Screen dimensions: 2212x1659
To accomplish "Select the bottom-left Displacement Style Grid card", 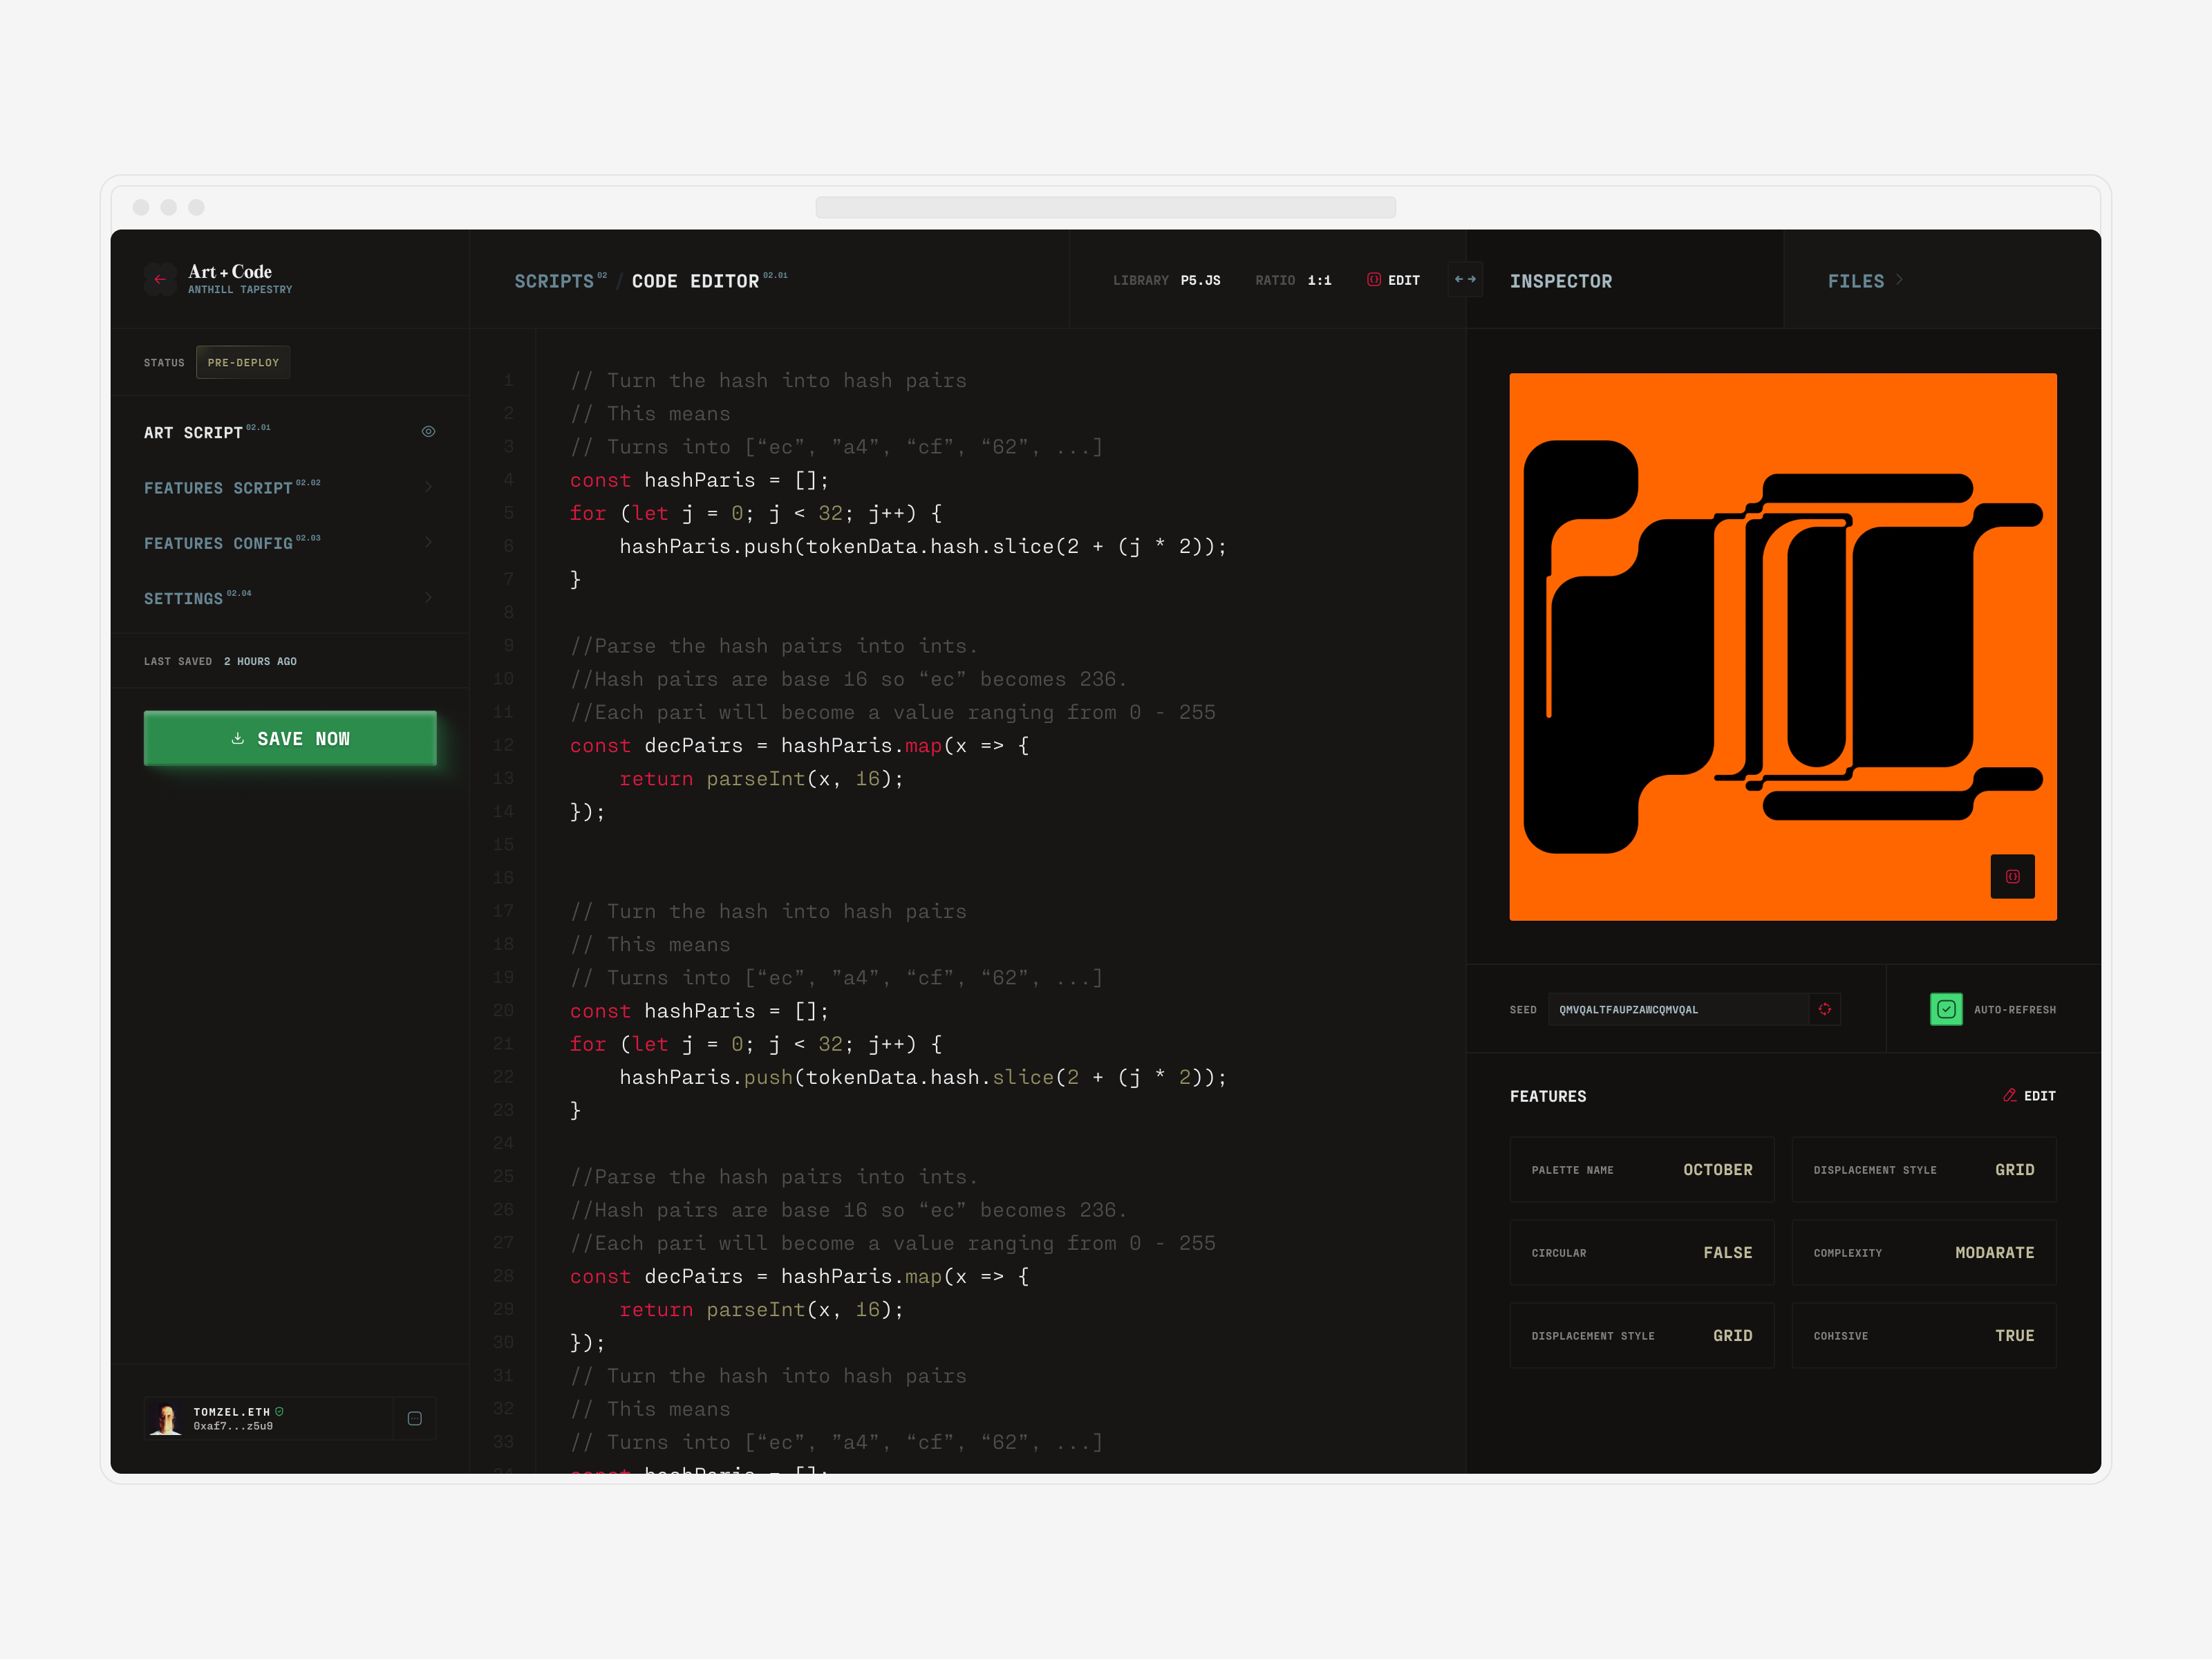I will [x=1642, y=1335].
